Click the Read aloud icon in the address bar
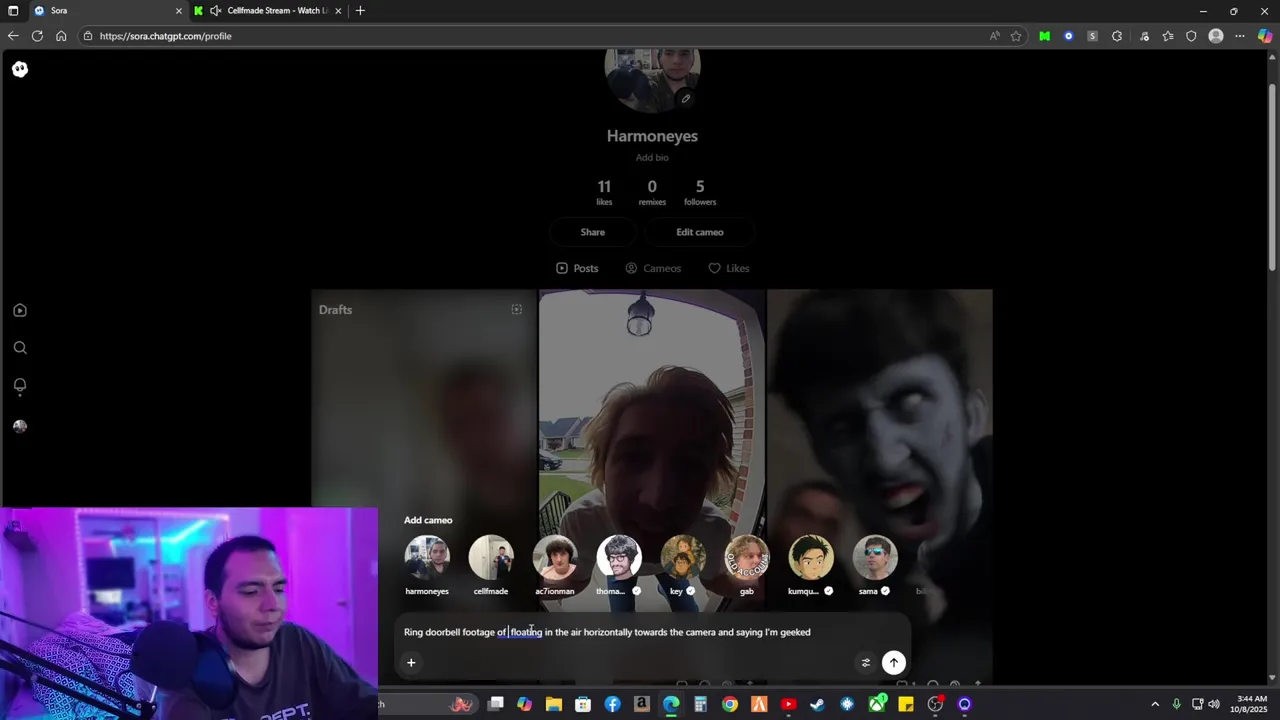The image size is (1280, 720). (x=994, y=36)
